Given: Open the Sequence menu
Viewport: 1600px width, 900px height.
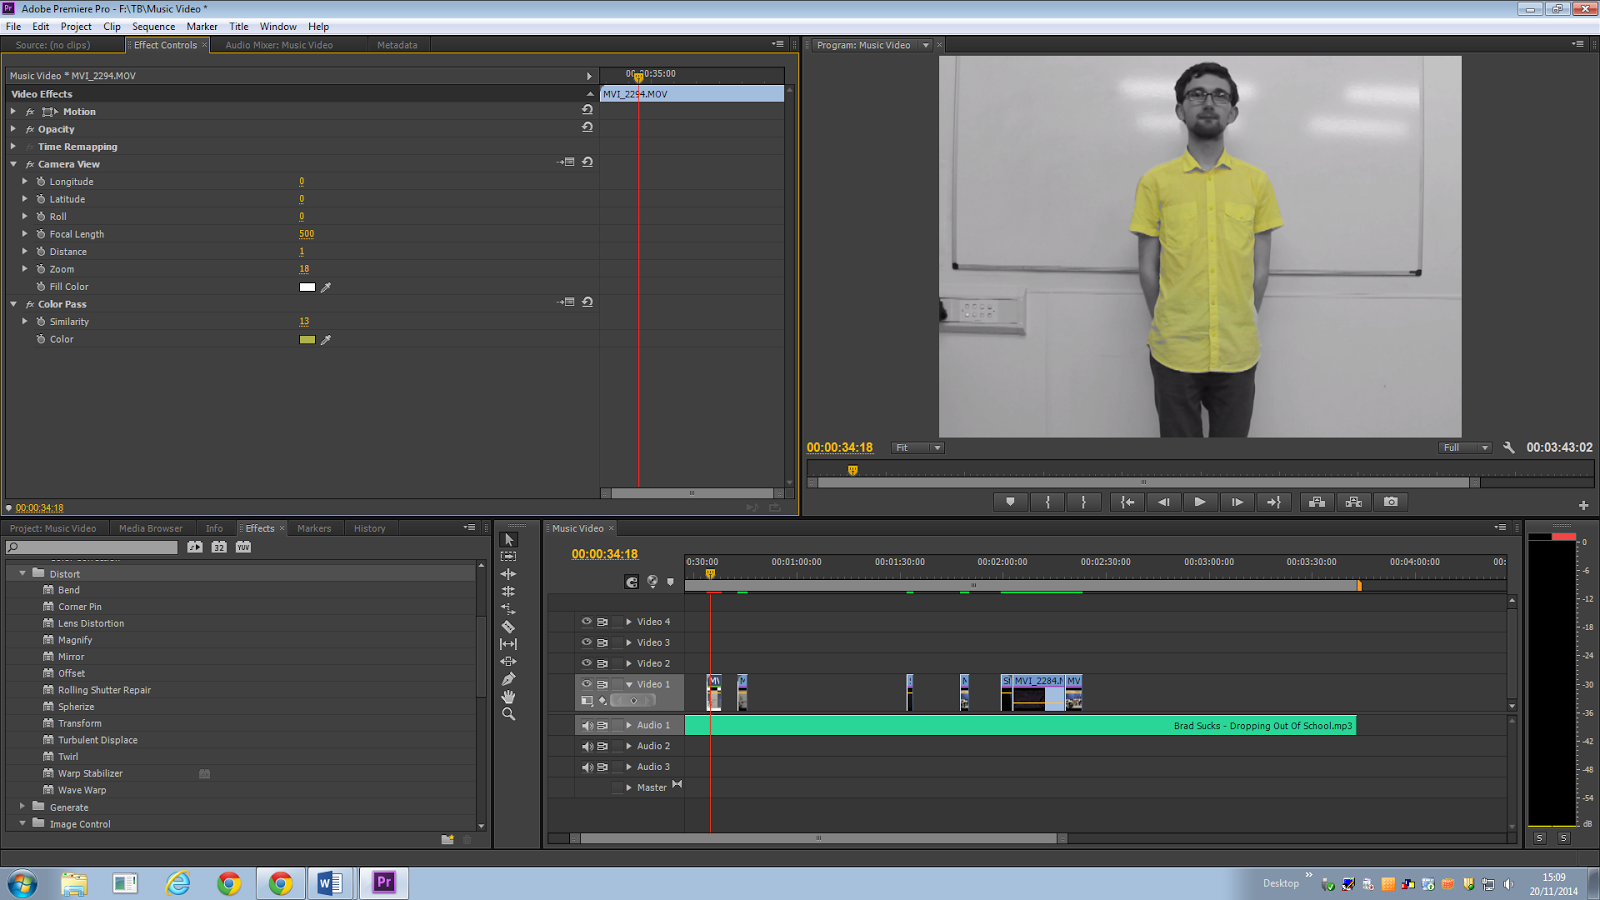Looking at the screenshot, I should pyautogui.click(x=153, y=27).
